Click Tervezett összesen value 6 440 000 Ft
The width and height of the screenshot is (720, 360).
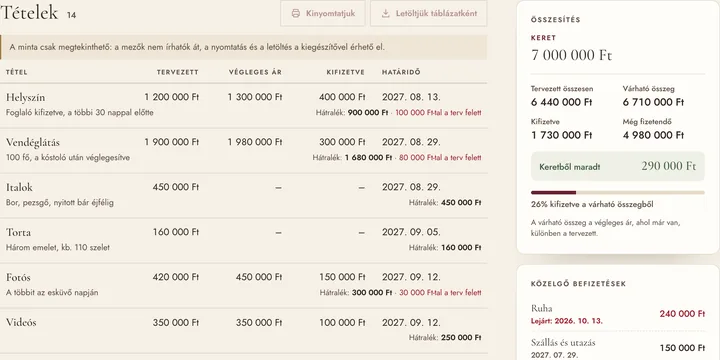click(562, 102)
